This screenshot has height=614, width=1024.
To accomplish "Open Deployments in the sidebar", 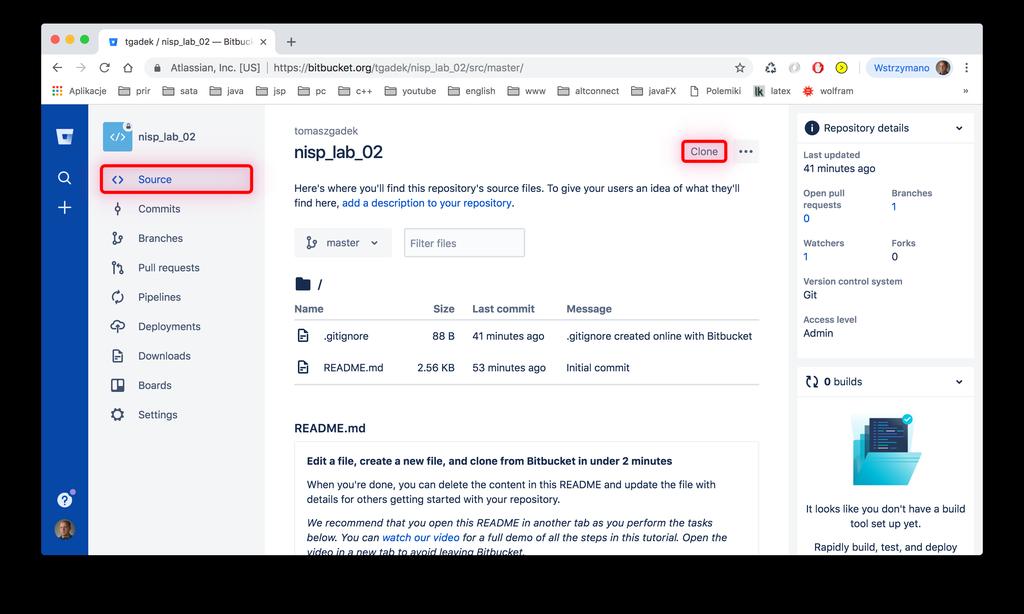I will [x=176, y=327].
